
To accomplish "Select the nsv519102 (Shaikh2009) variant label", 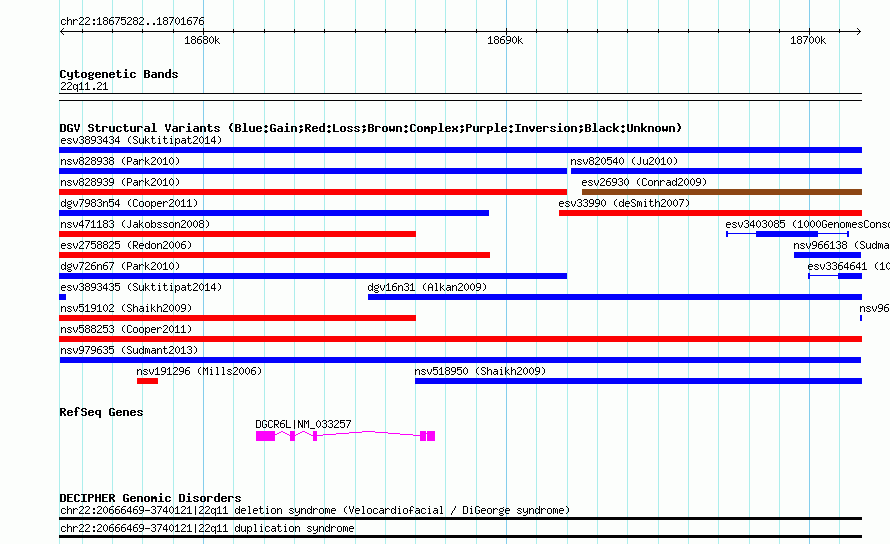I will 126,308.
